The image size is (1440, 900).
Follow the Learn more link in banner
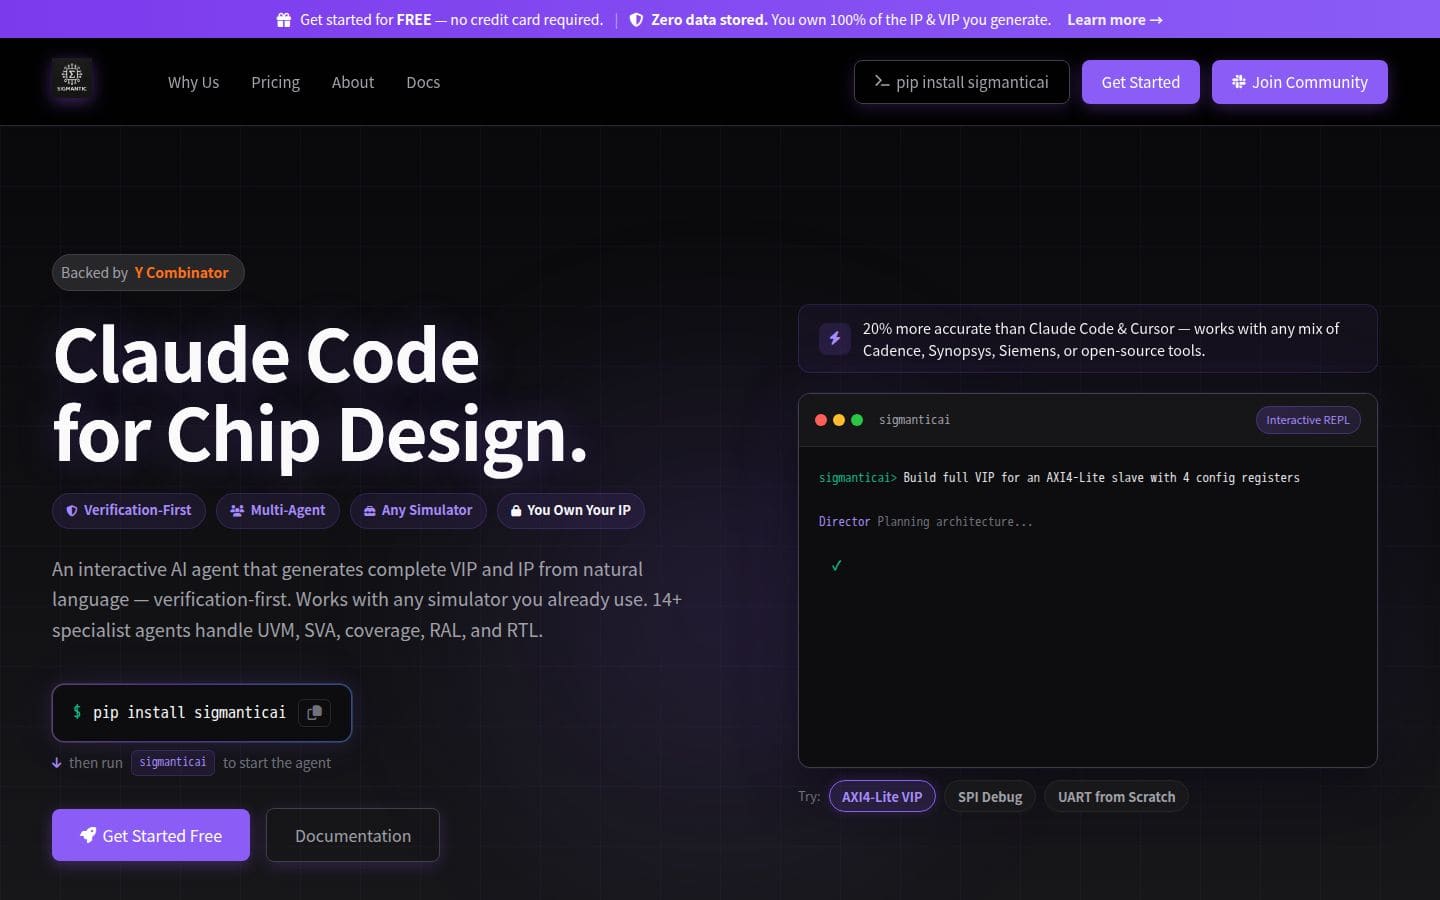pos(1115,20)
